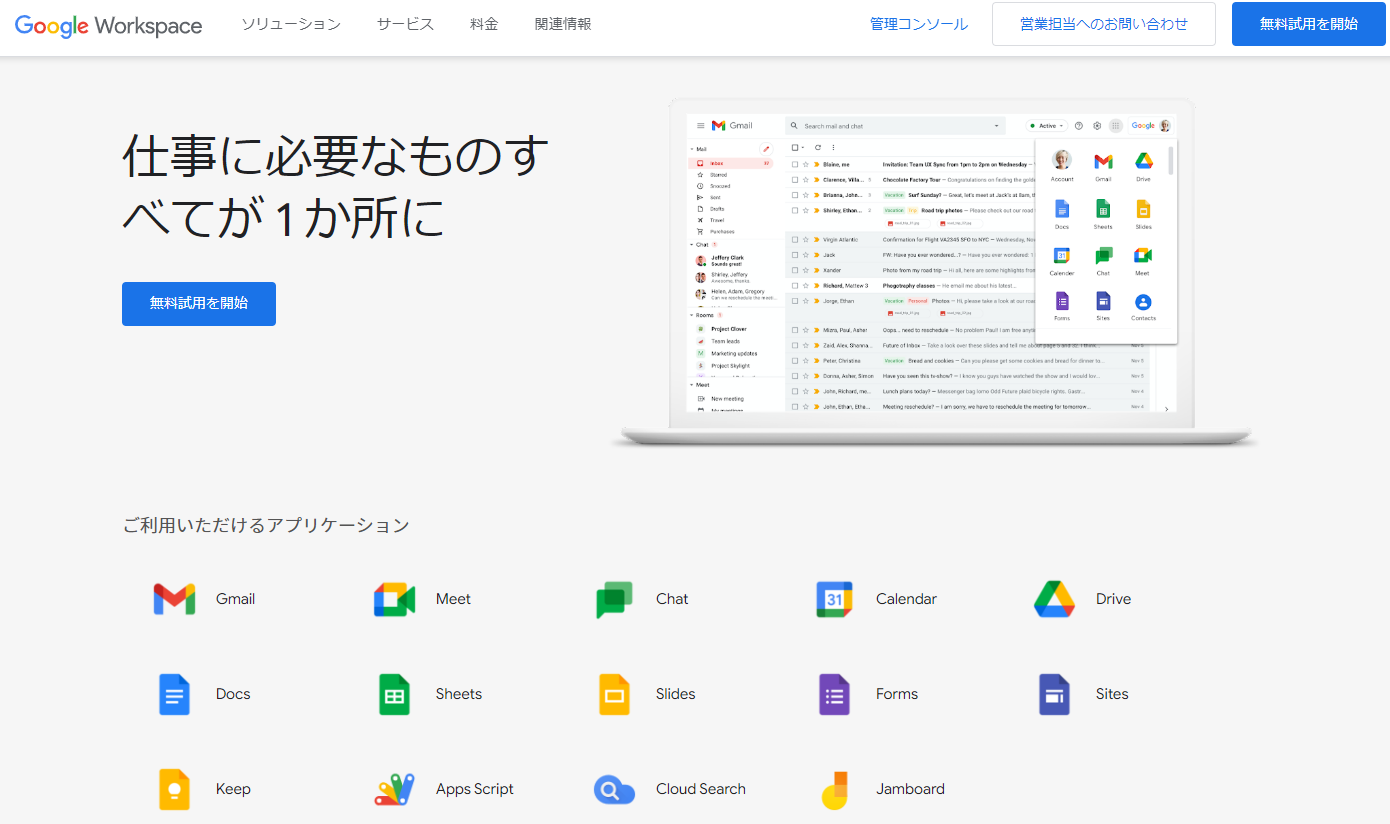The height and width of the screenshot is (824, 1390).
Task: Click the blue 無料試用を開始 button
Action: pos(199,303)
